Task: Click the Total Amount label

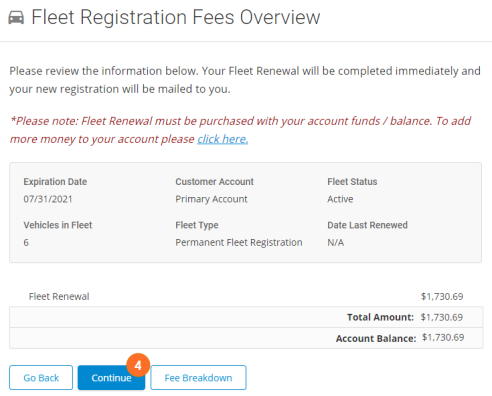Action: 380,317
